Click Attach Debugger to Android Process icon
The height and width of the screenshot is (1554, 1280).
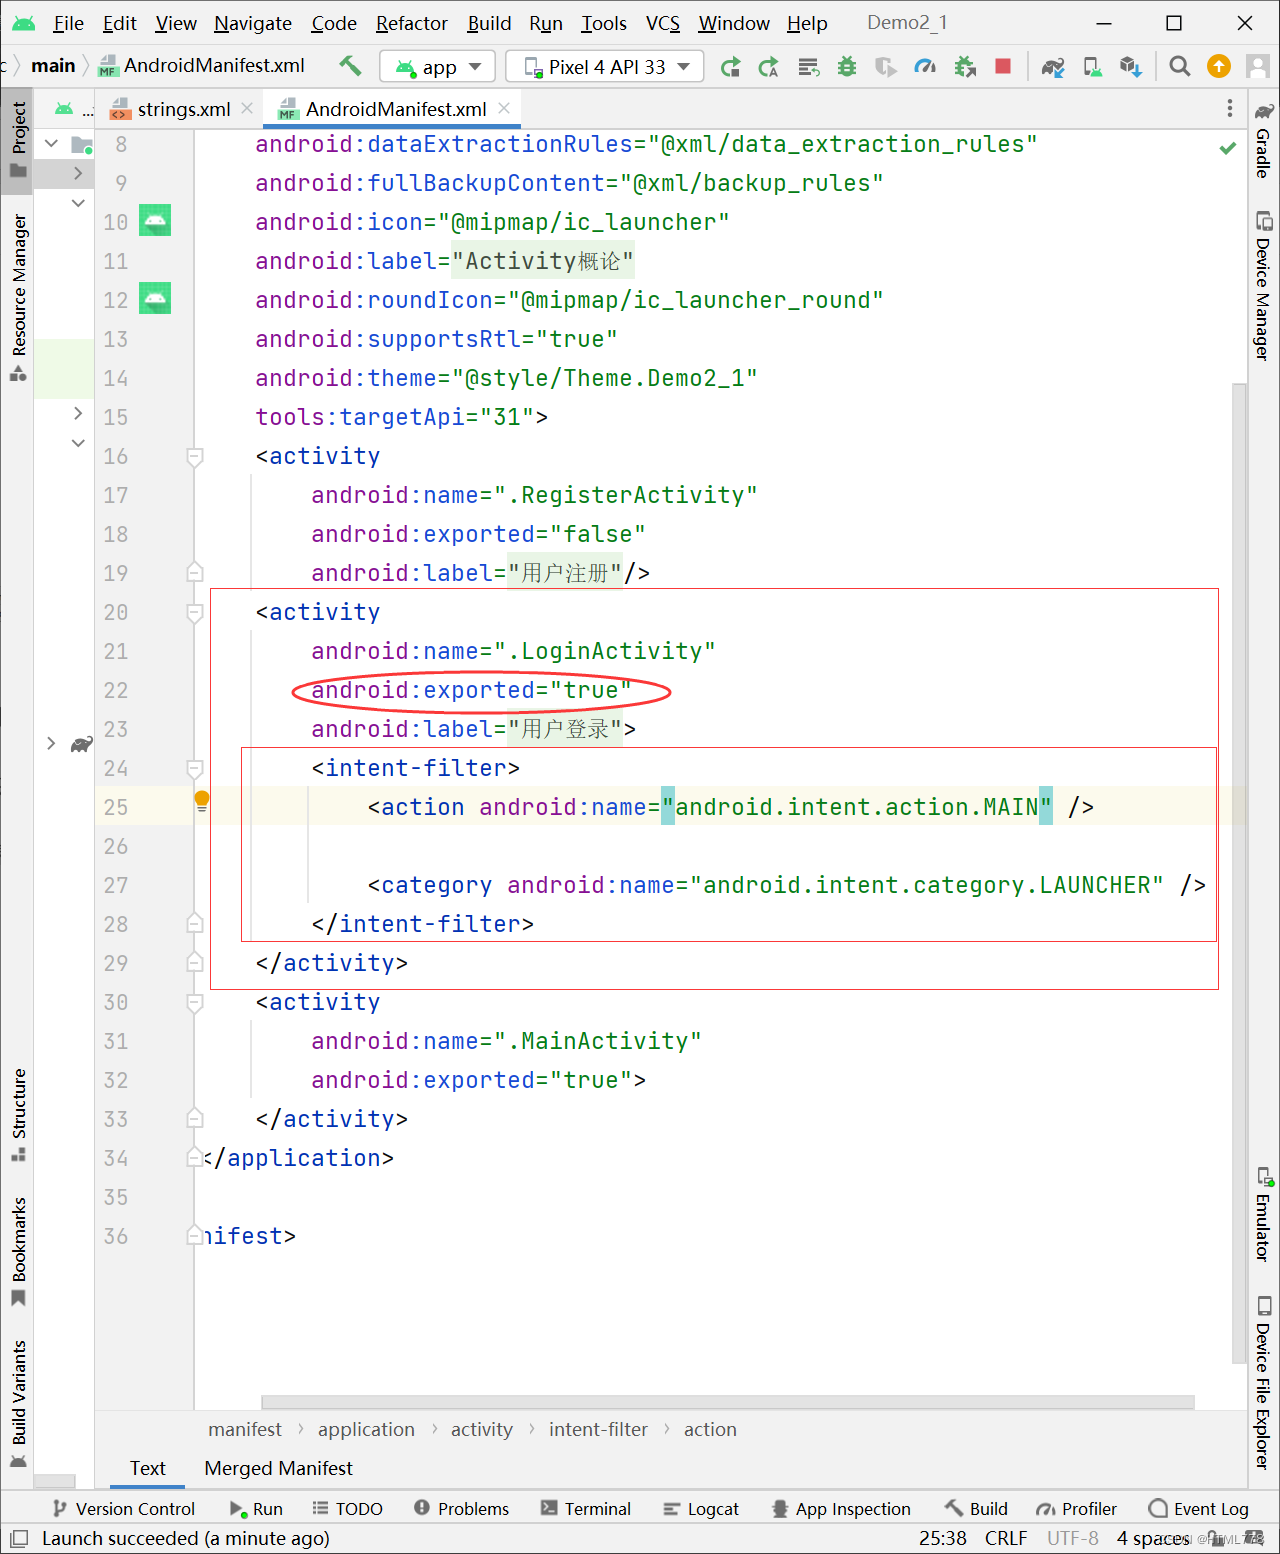(x=965, y=67)
